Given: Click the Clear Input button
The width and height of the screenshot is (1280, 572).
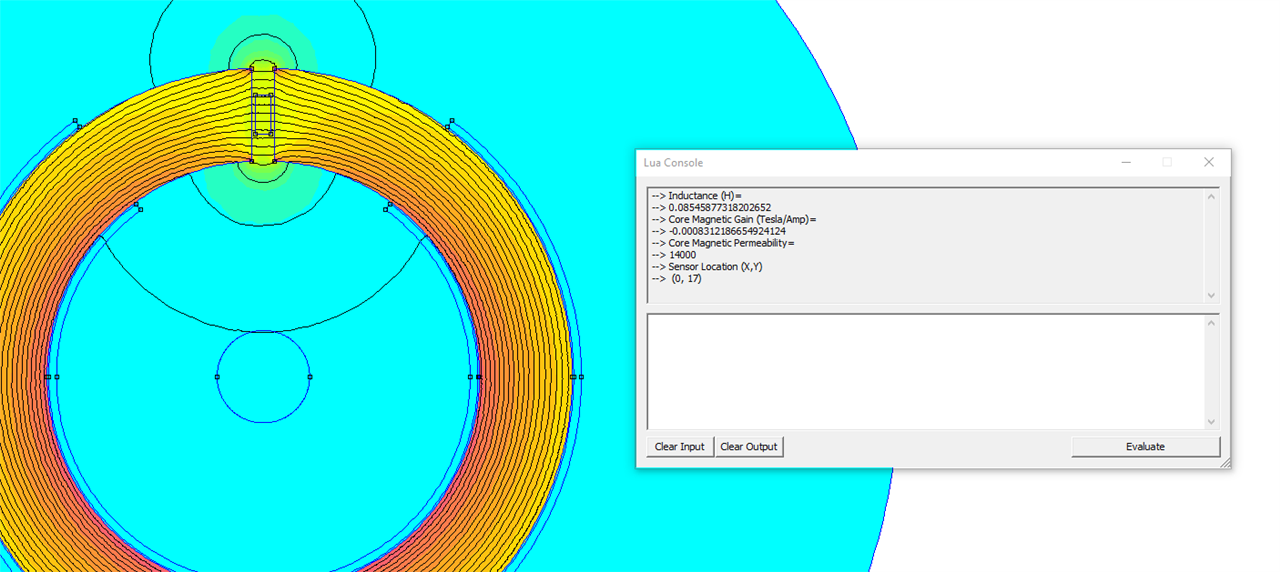Looking at the screenshot, I should [x=680, y=447].
